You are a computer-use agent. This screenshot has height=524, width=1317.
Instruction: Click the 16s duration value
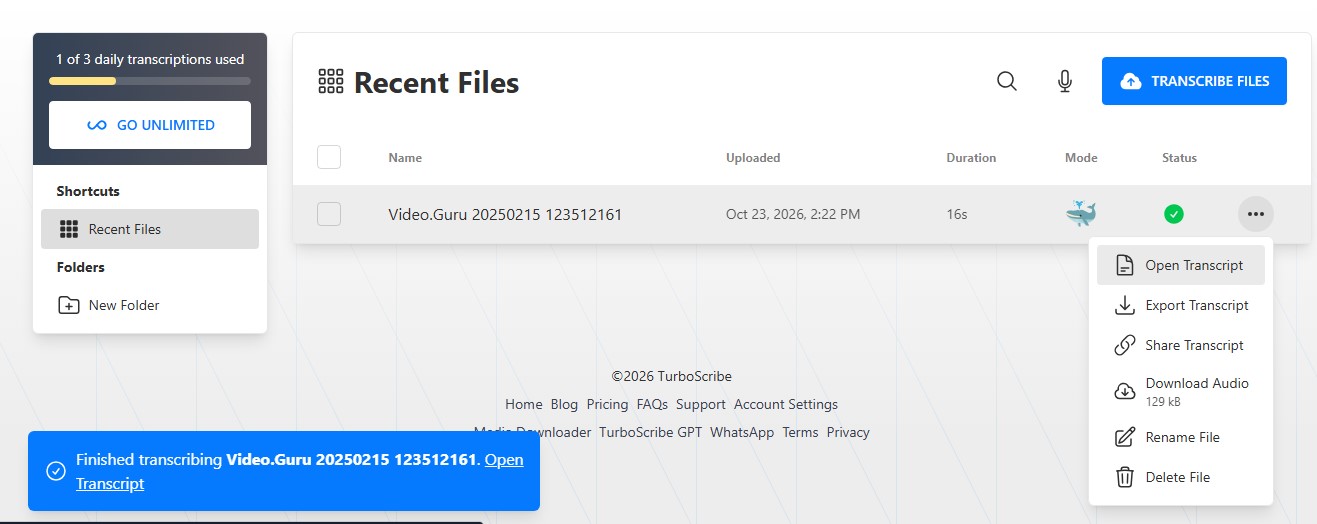[x=957, y=214]
